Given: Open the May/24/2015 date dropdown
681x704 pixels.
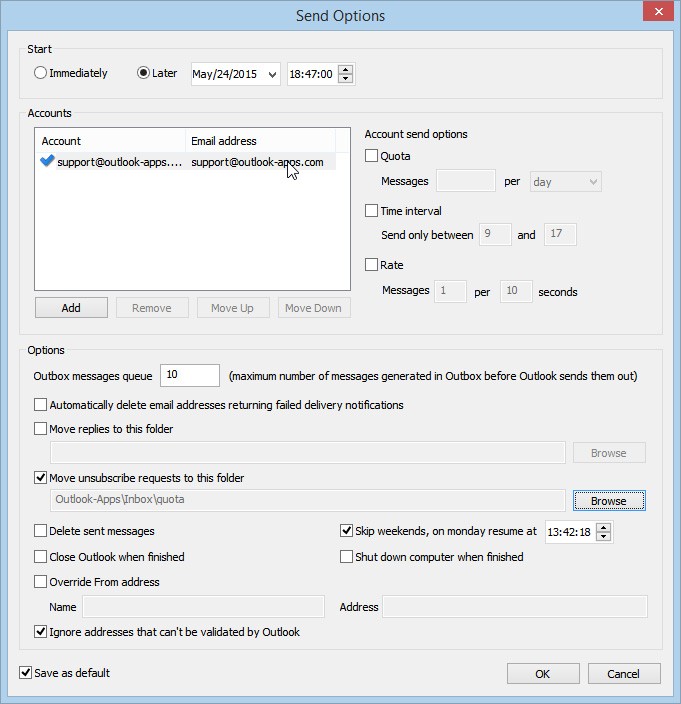Looking at the screenshot, I should click(x=272, y=75).
